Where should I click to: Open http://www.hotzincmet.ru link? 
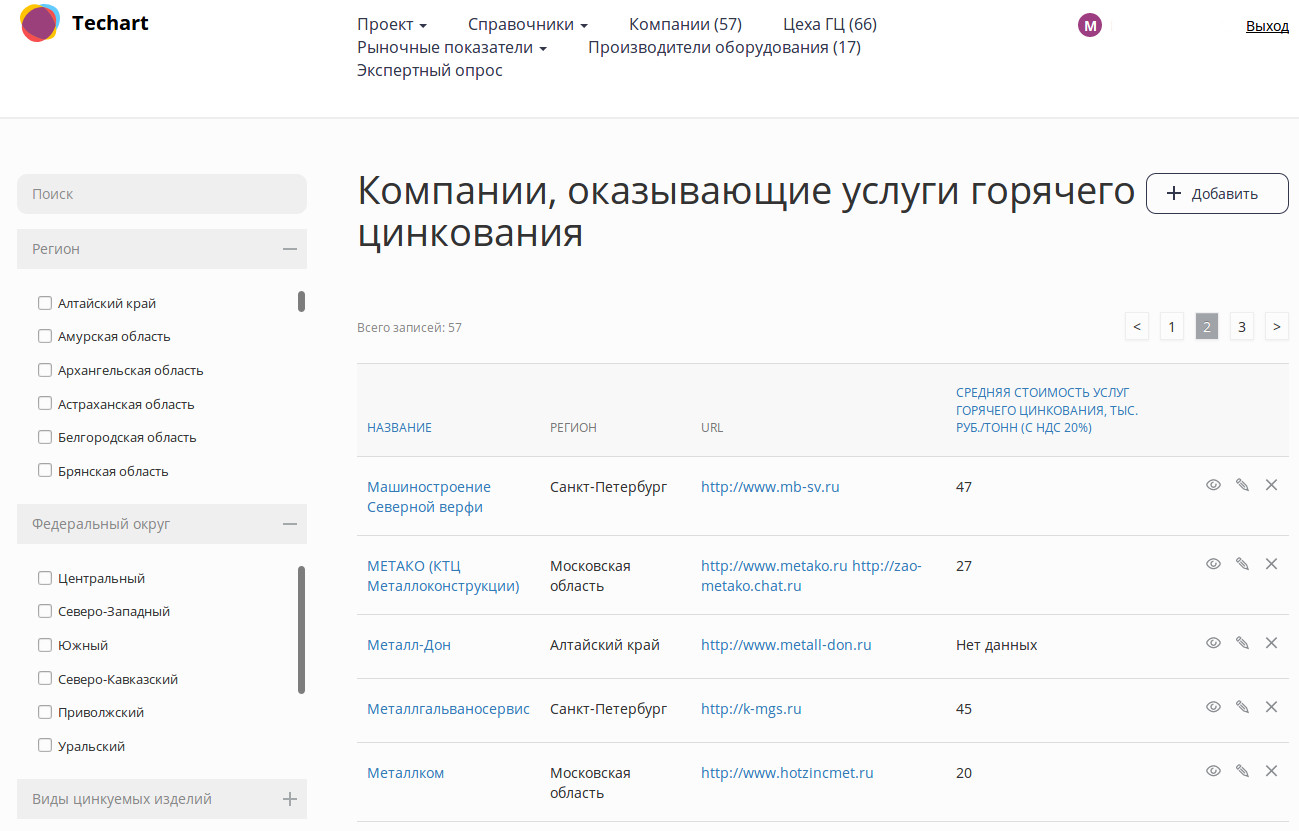787,773
